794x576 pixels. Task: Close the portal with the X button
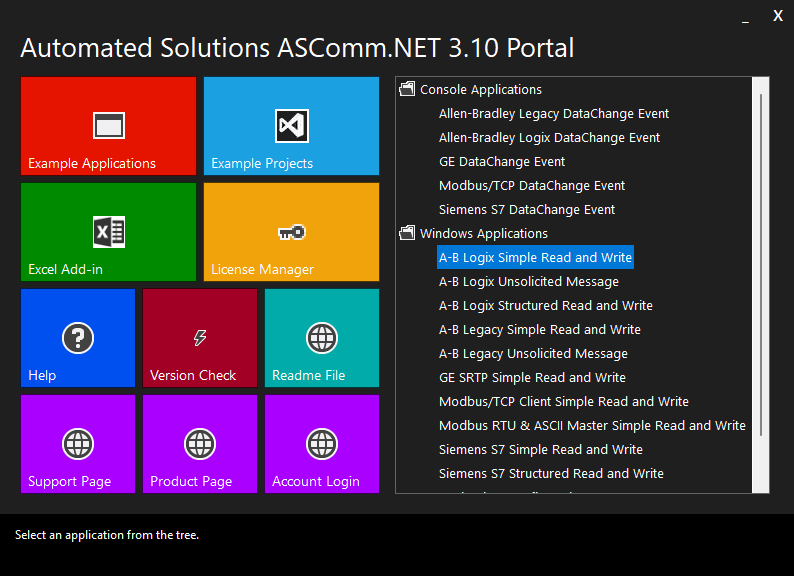[x=778, y=16]
